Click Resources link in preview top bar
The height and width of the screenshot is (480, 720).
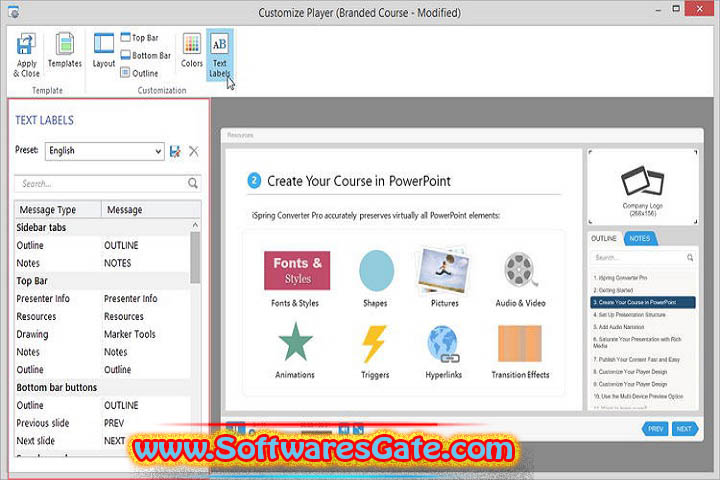pos(240,135)
